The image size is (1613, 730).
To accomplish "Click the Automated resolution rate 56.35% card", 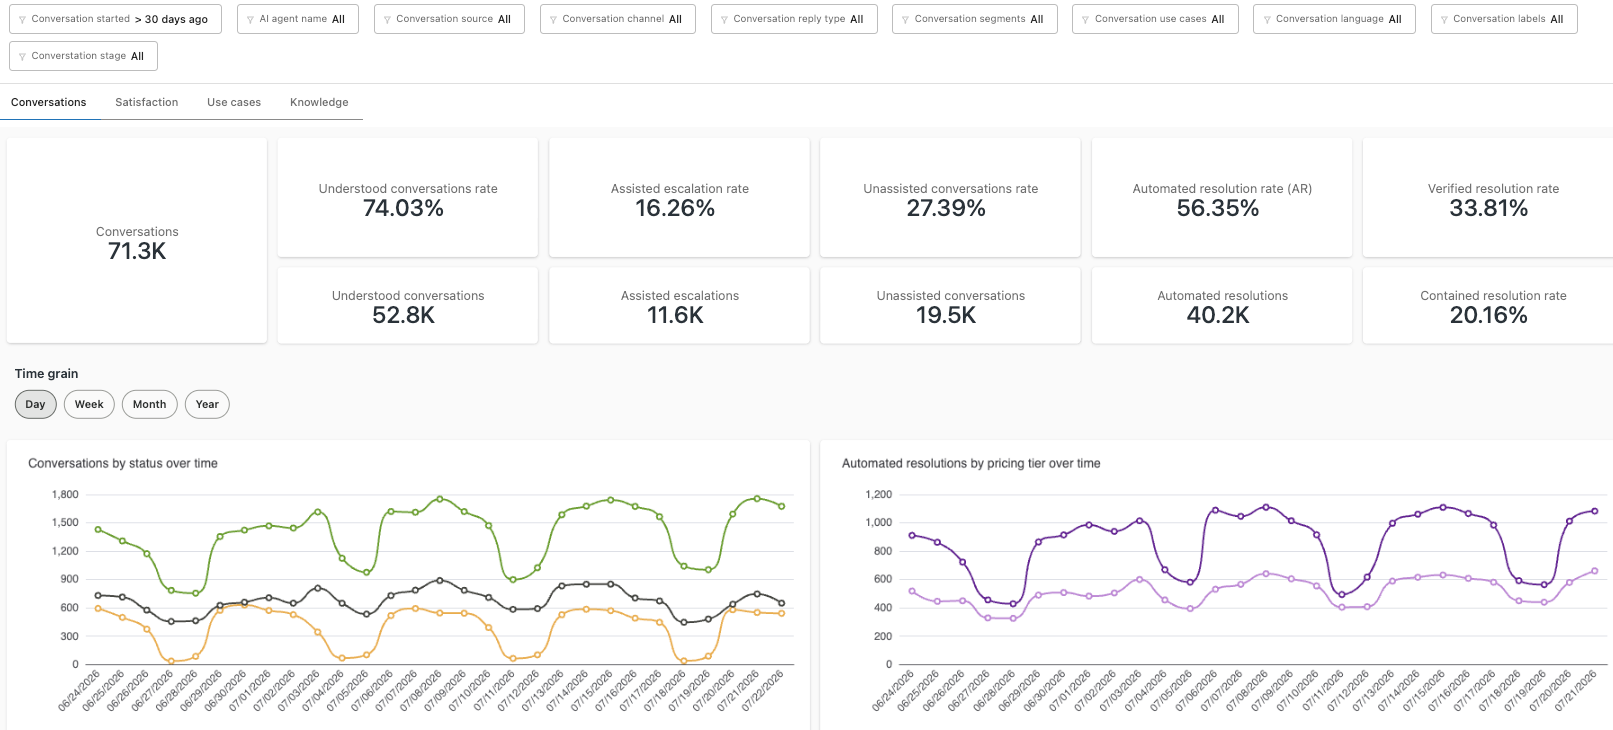I will (1222, 198).
